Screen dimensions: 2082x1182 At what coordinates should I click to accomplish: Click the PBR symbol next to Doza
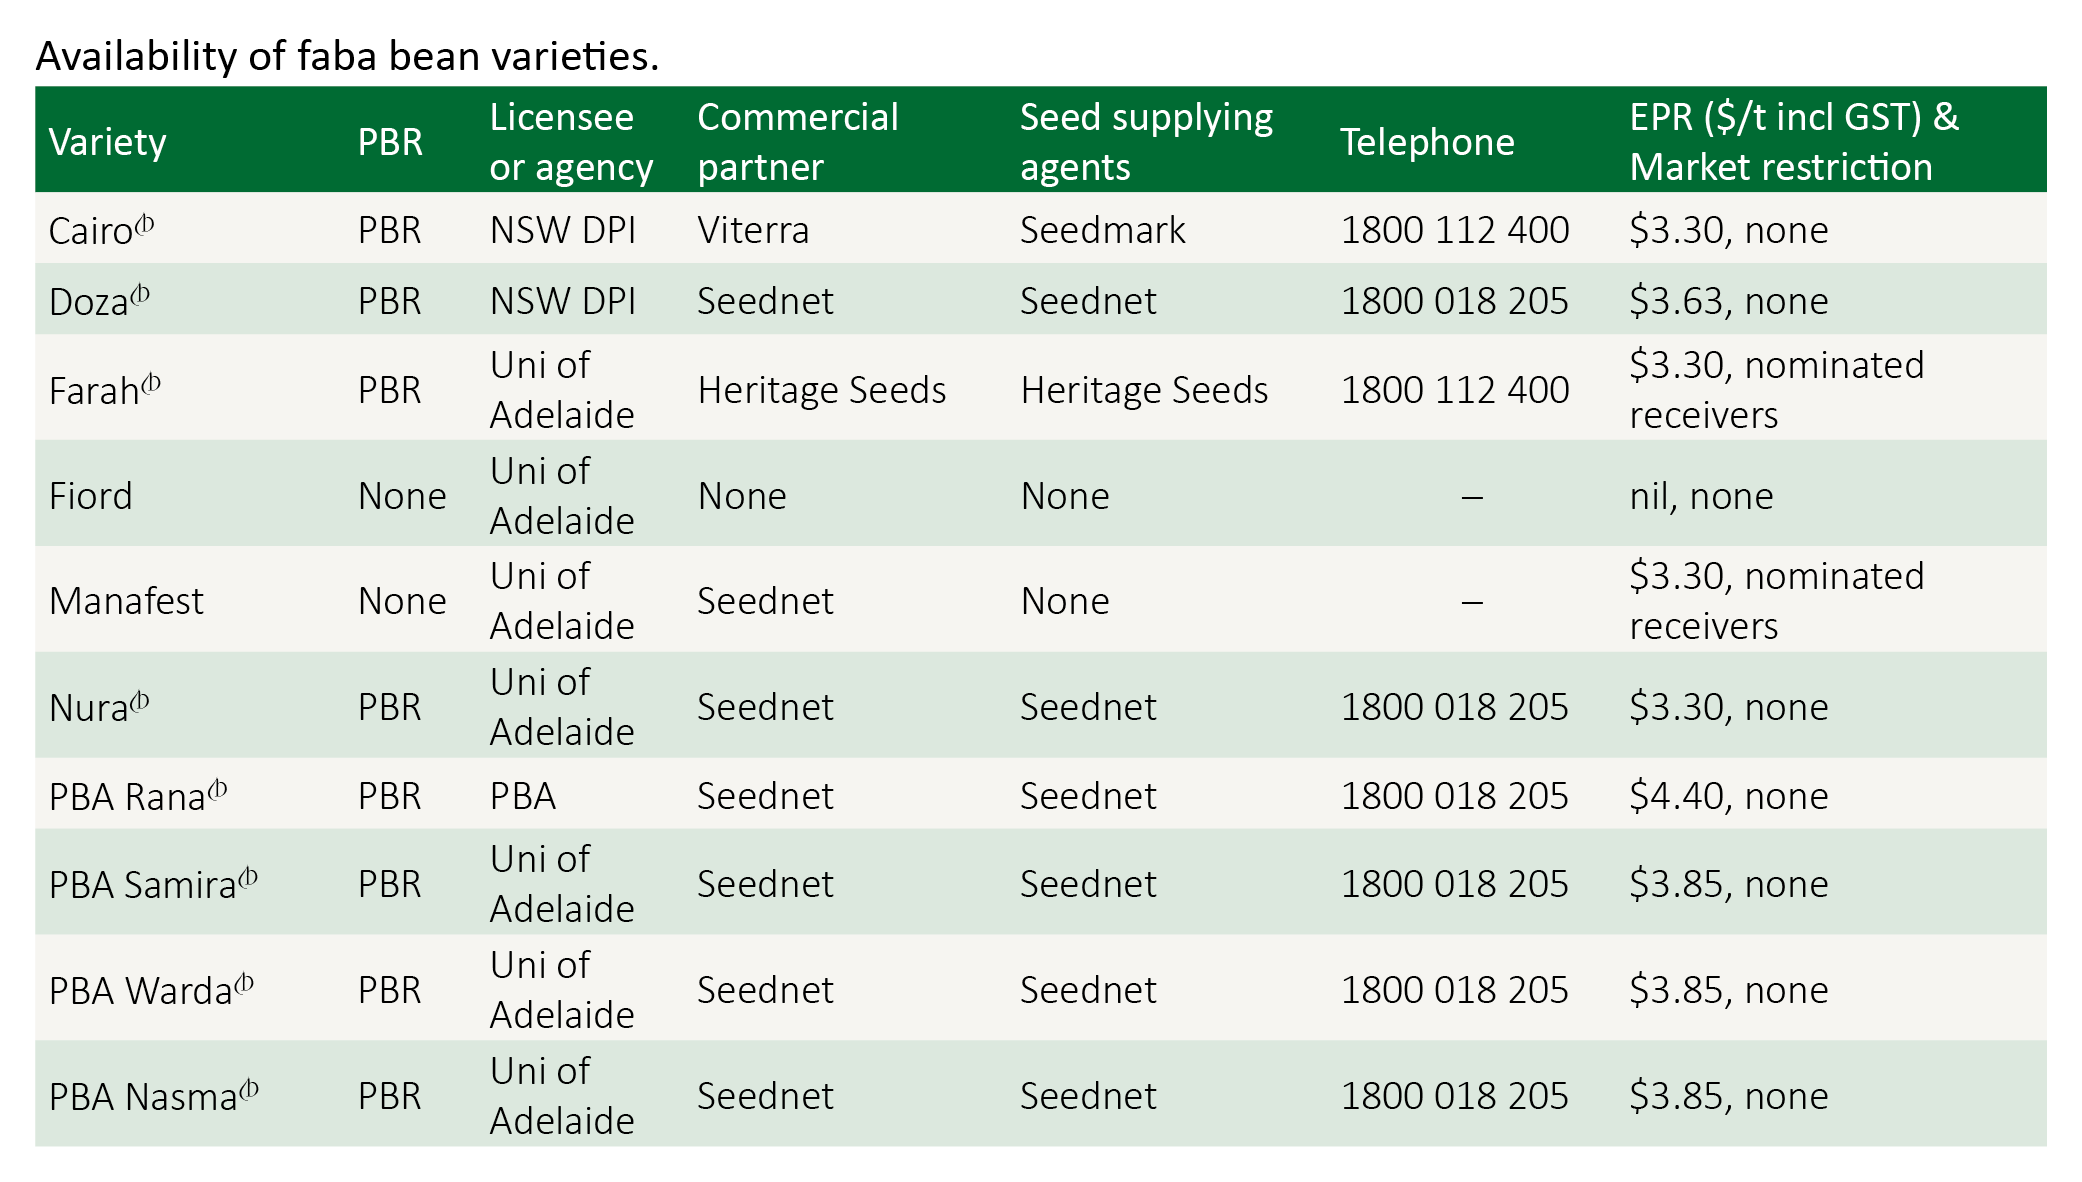pyautogui.click(x=140, y=294)
